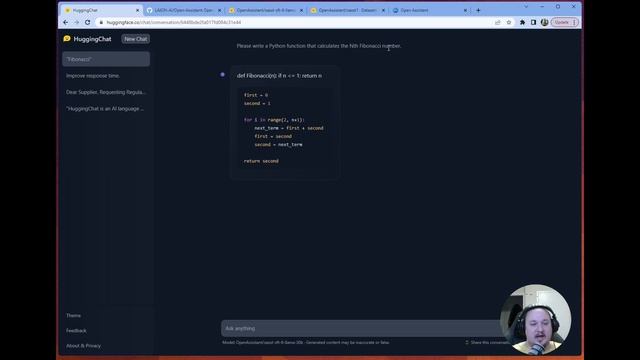Close the LAION-AI/Open-Assistant tab

click(x=219, y=10)
